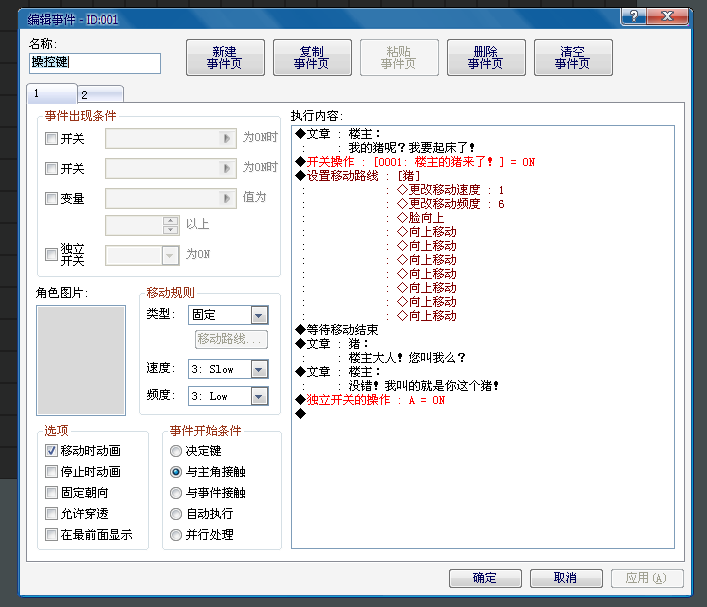Close the 编辑事件 dialog
This screenshot has height=607, width=707.
click(668, 16)
